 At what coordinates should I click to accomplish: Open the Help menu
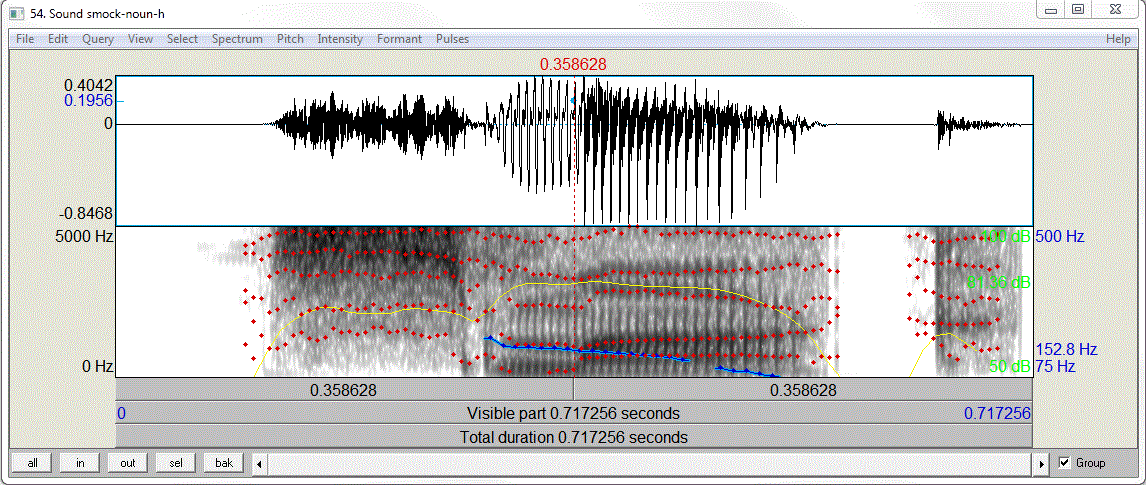coord(1118,39)
